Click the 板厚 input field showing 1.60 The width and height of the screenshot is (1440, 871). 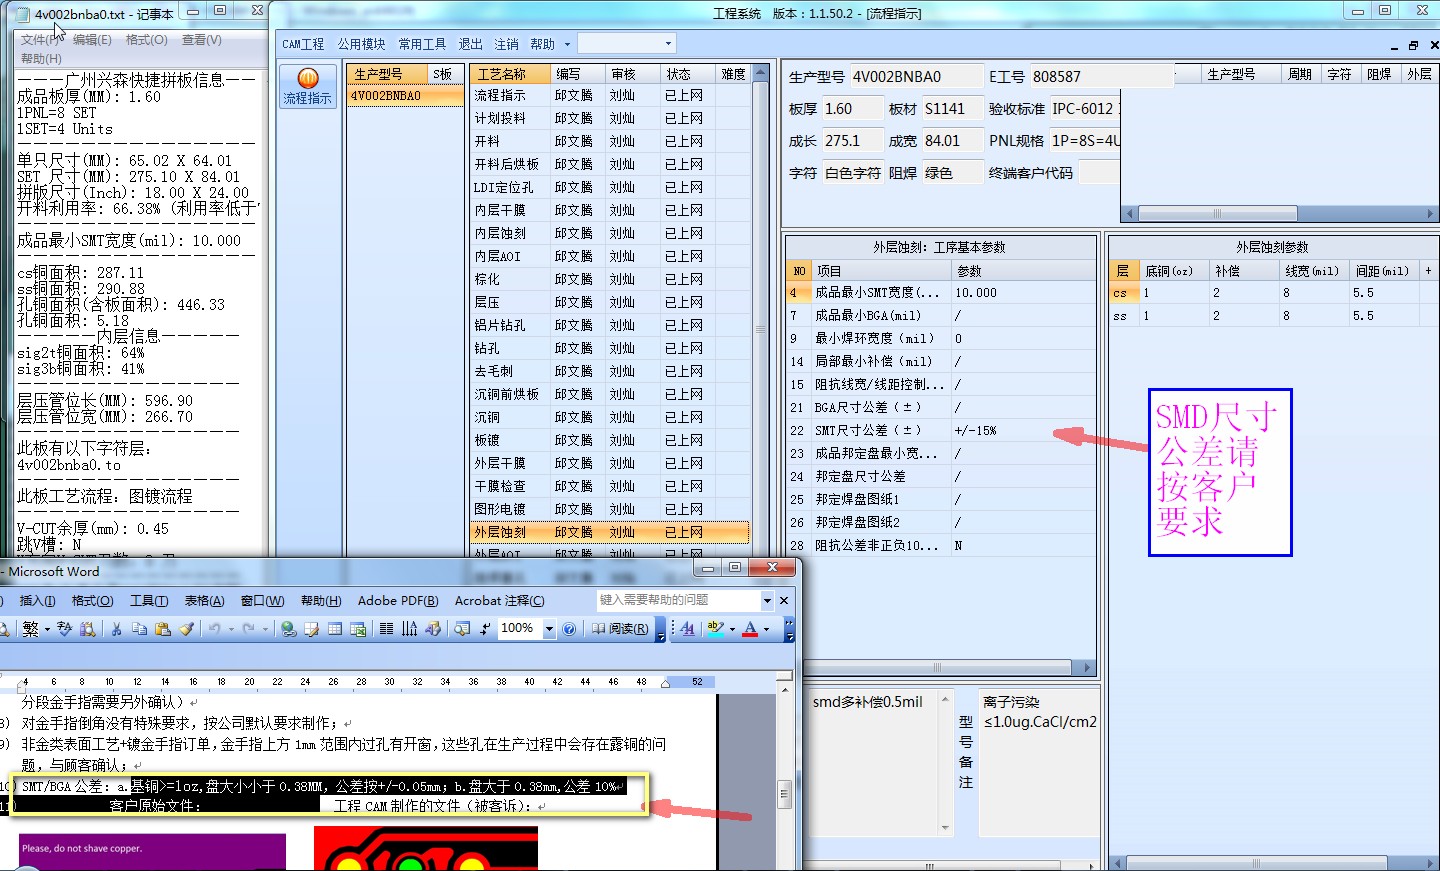point(852,109)
